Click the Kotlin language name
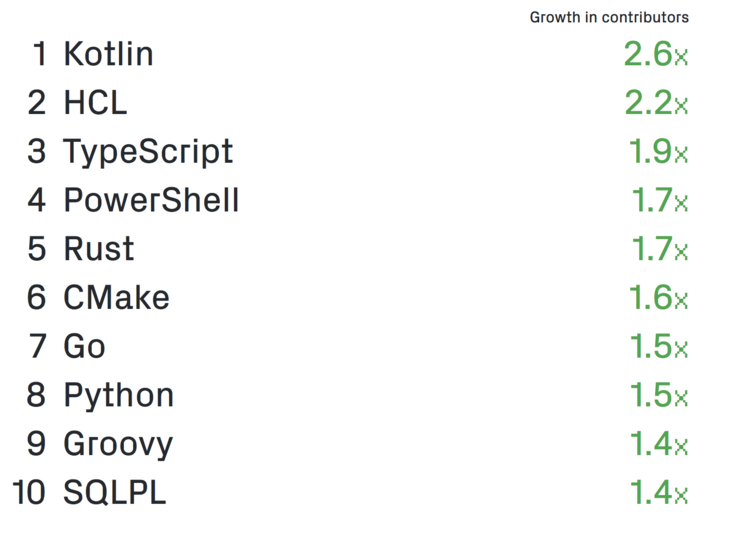 pos(109,54)
